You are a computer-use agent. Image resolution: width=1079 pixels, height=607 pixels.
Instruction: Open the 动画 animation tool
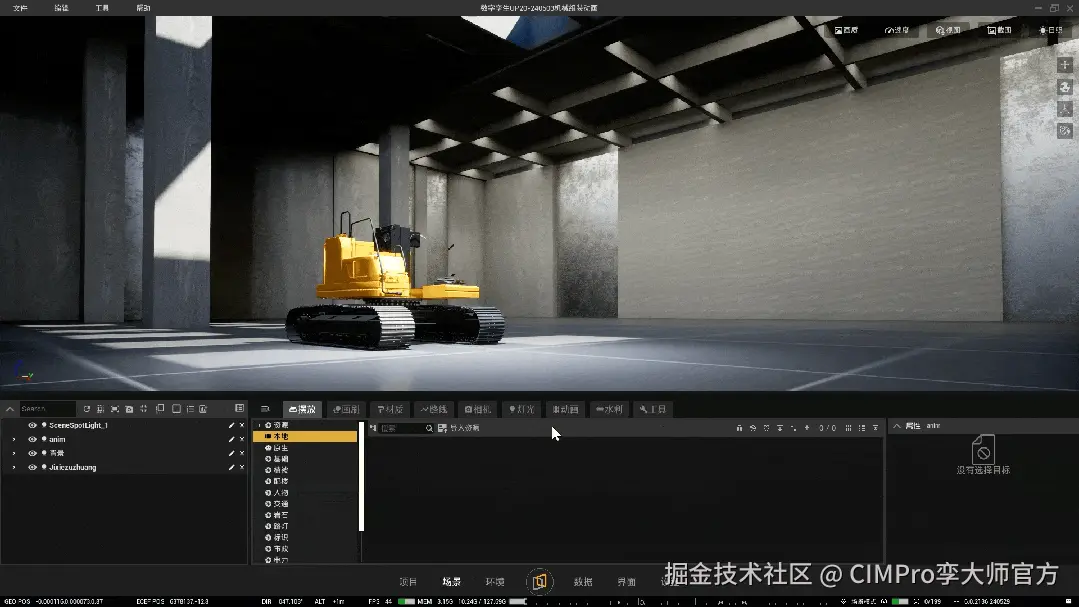[x=565, y=409]
